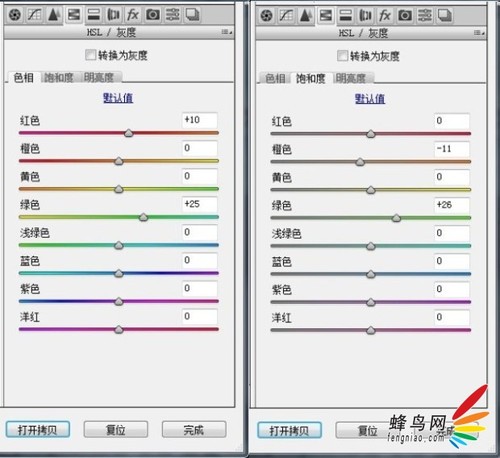Open the Snapshots icon in the Saturation window
The image size is (500, 458).
(444, 16)
